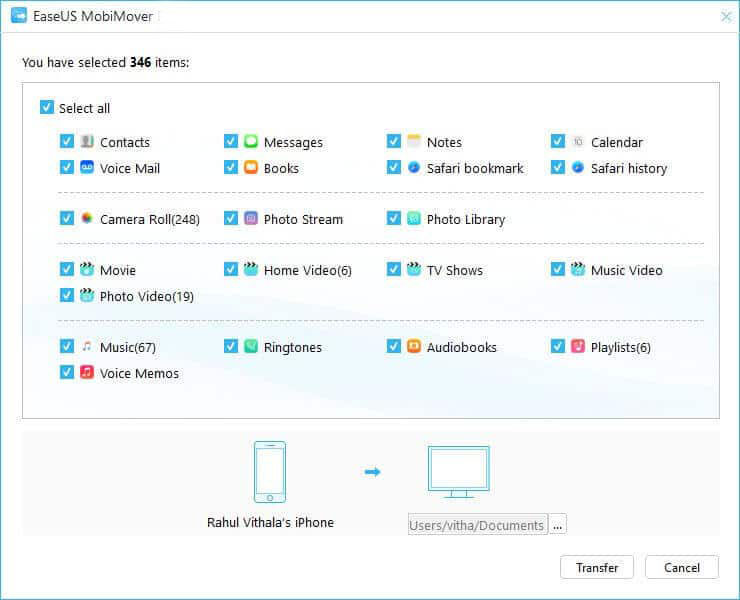Click the Contacts icon
Viewport: 740px width, 600px height.
coord(87,141)
